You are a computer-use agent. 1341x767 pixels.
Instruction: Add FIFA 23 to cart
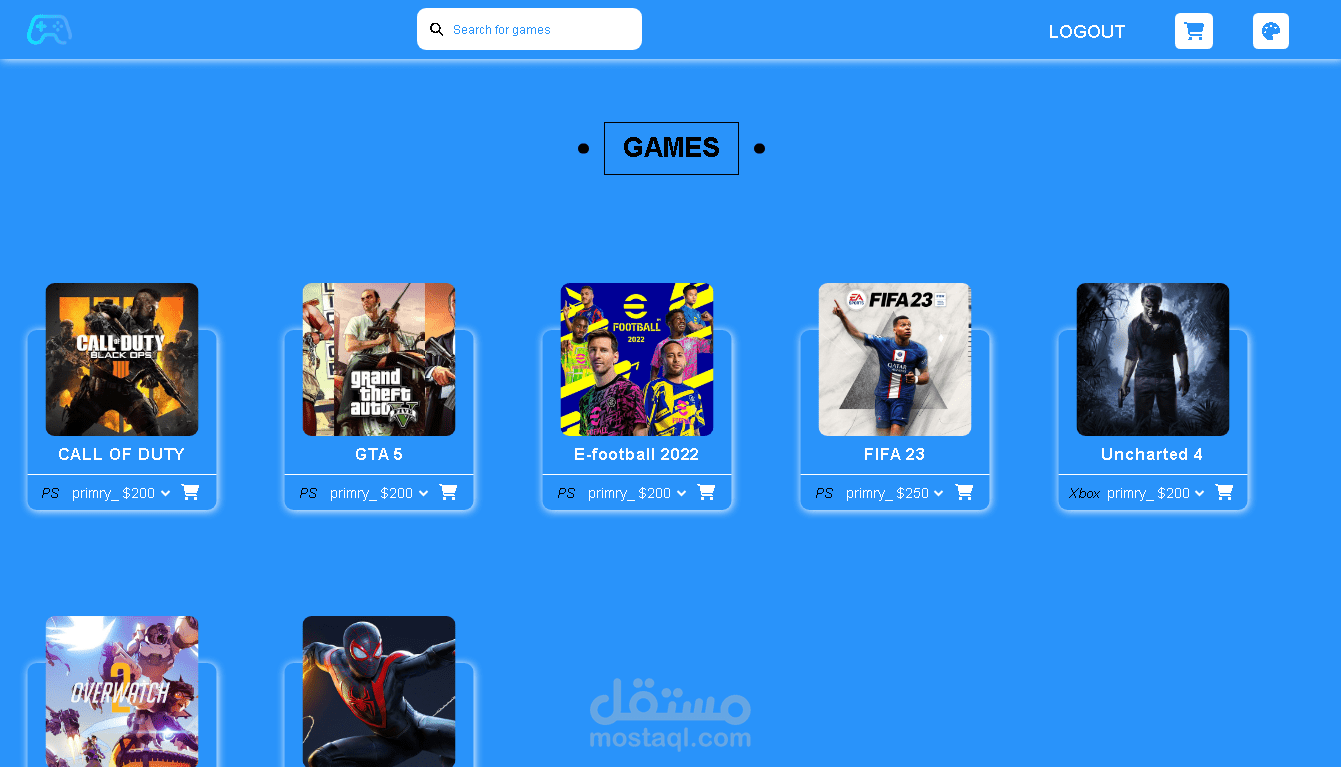point(964,492)
